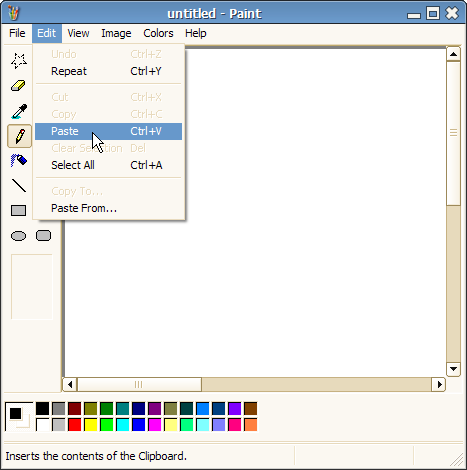Pick the red color swatch
The height and width of the screenshot is (470, 467).
coord(75,425)
